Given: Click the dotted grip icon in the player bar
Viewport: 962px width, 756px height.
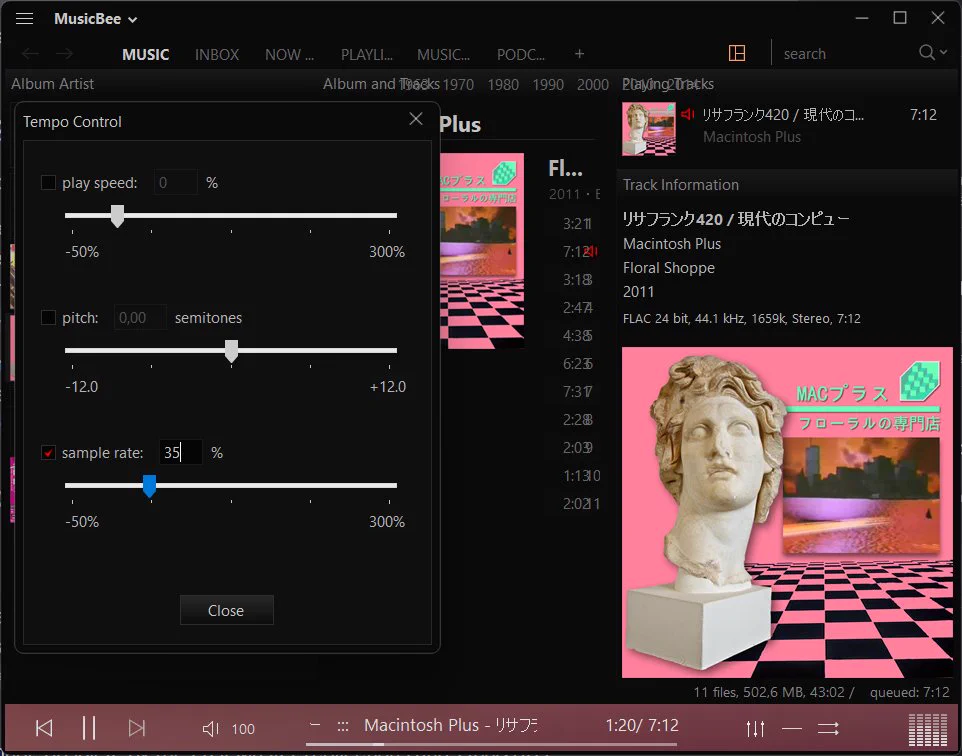Looking at the screenshot, I should coord(343,727).
